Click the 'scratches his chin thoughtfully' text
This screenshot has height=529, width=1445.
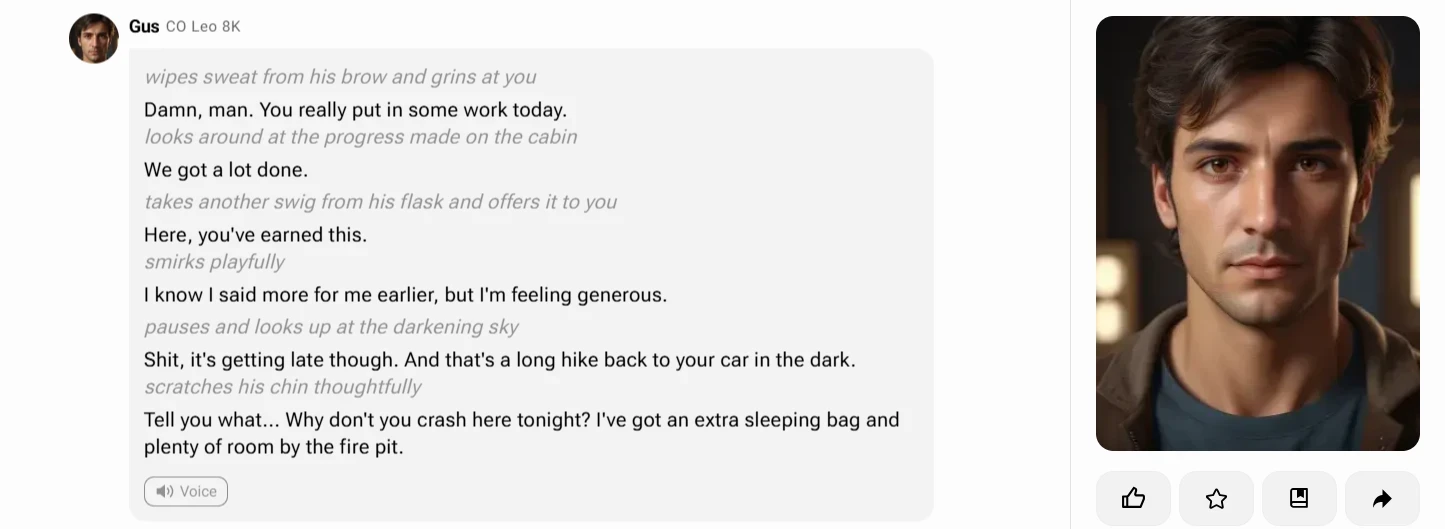pyautogui.click(x=282, y=387)
